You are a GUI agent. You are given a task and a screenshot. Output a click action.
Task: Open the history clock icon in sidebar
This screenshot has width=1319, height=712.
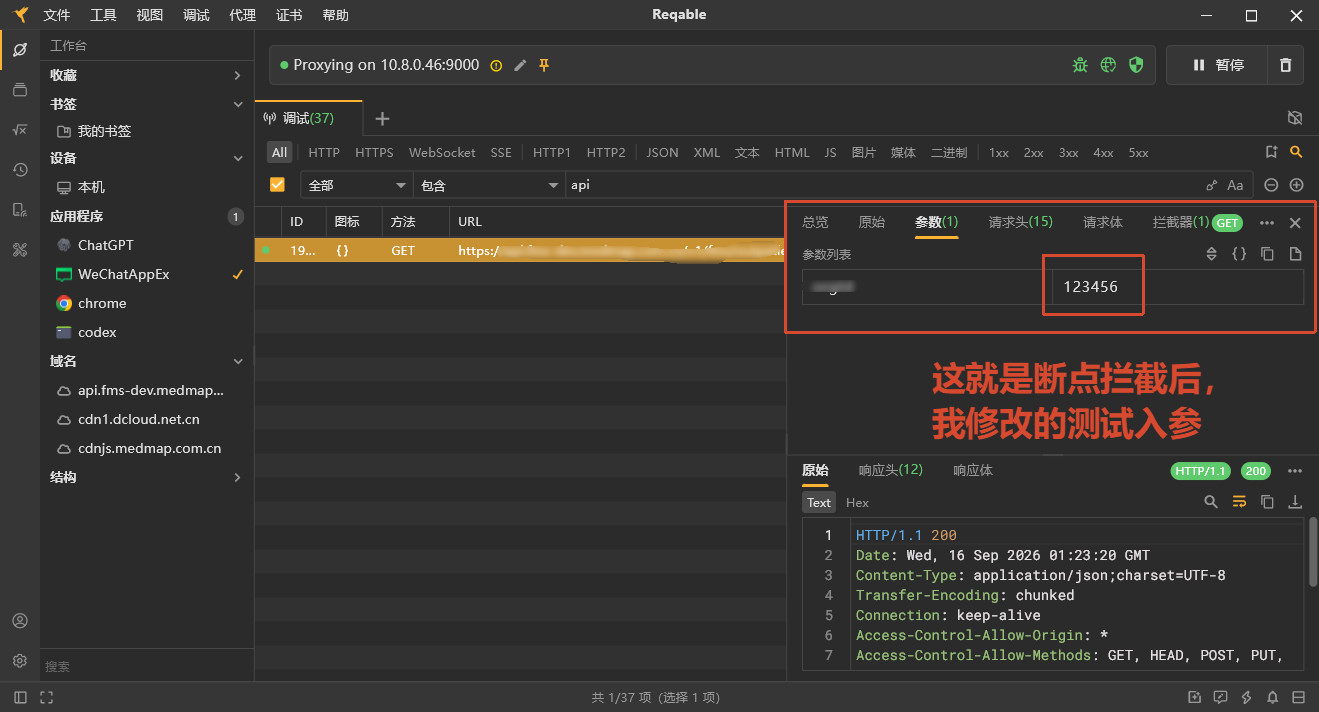(19, 170)
